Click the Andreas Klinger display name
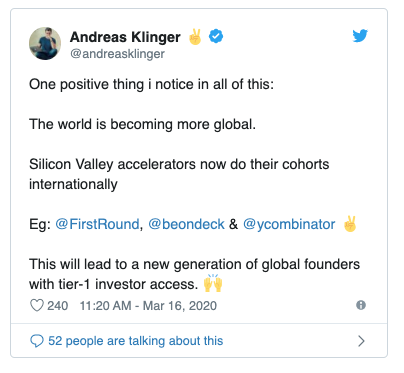Image resolution: width=404 pixels, height=373 pixels. coord(125,37)
